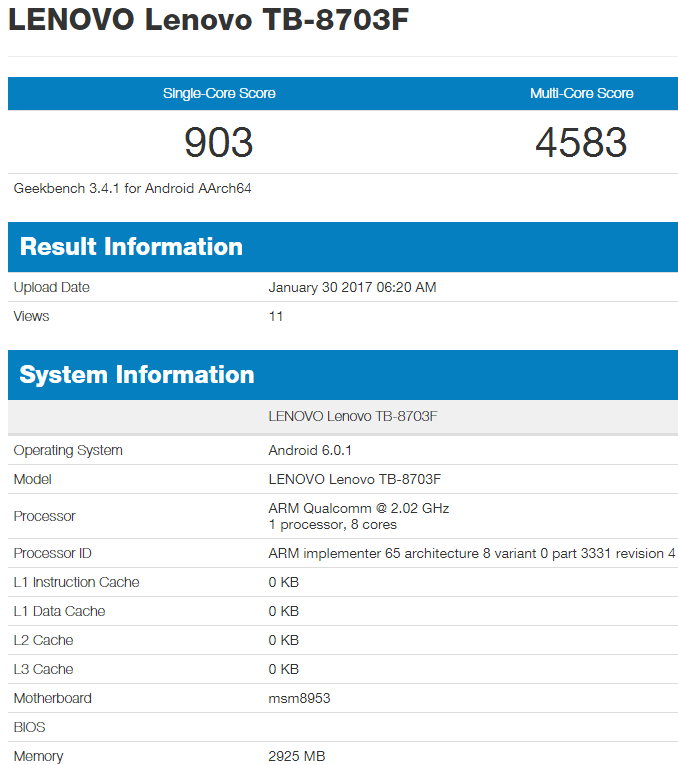This screenshot has height=765, width=678.
Task: Click the BIOS label
Action: pos(29,727)
